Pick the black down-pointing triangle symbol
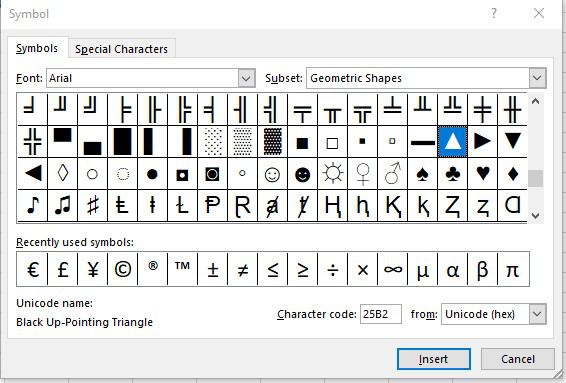The image size is (566, 383). pos(512,141)
